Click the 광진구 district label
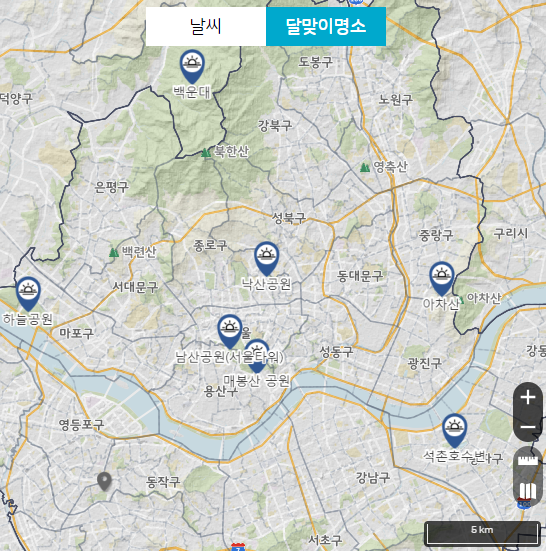This screenshot has height=551, width=546. click(x=424, y=363)
